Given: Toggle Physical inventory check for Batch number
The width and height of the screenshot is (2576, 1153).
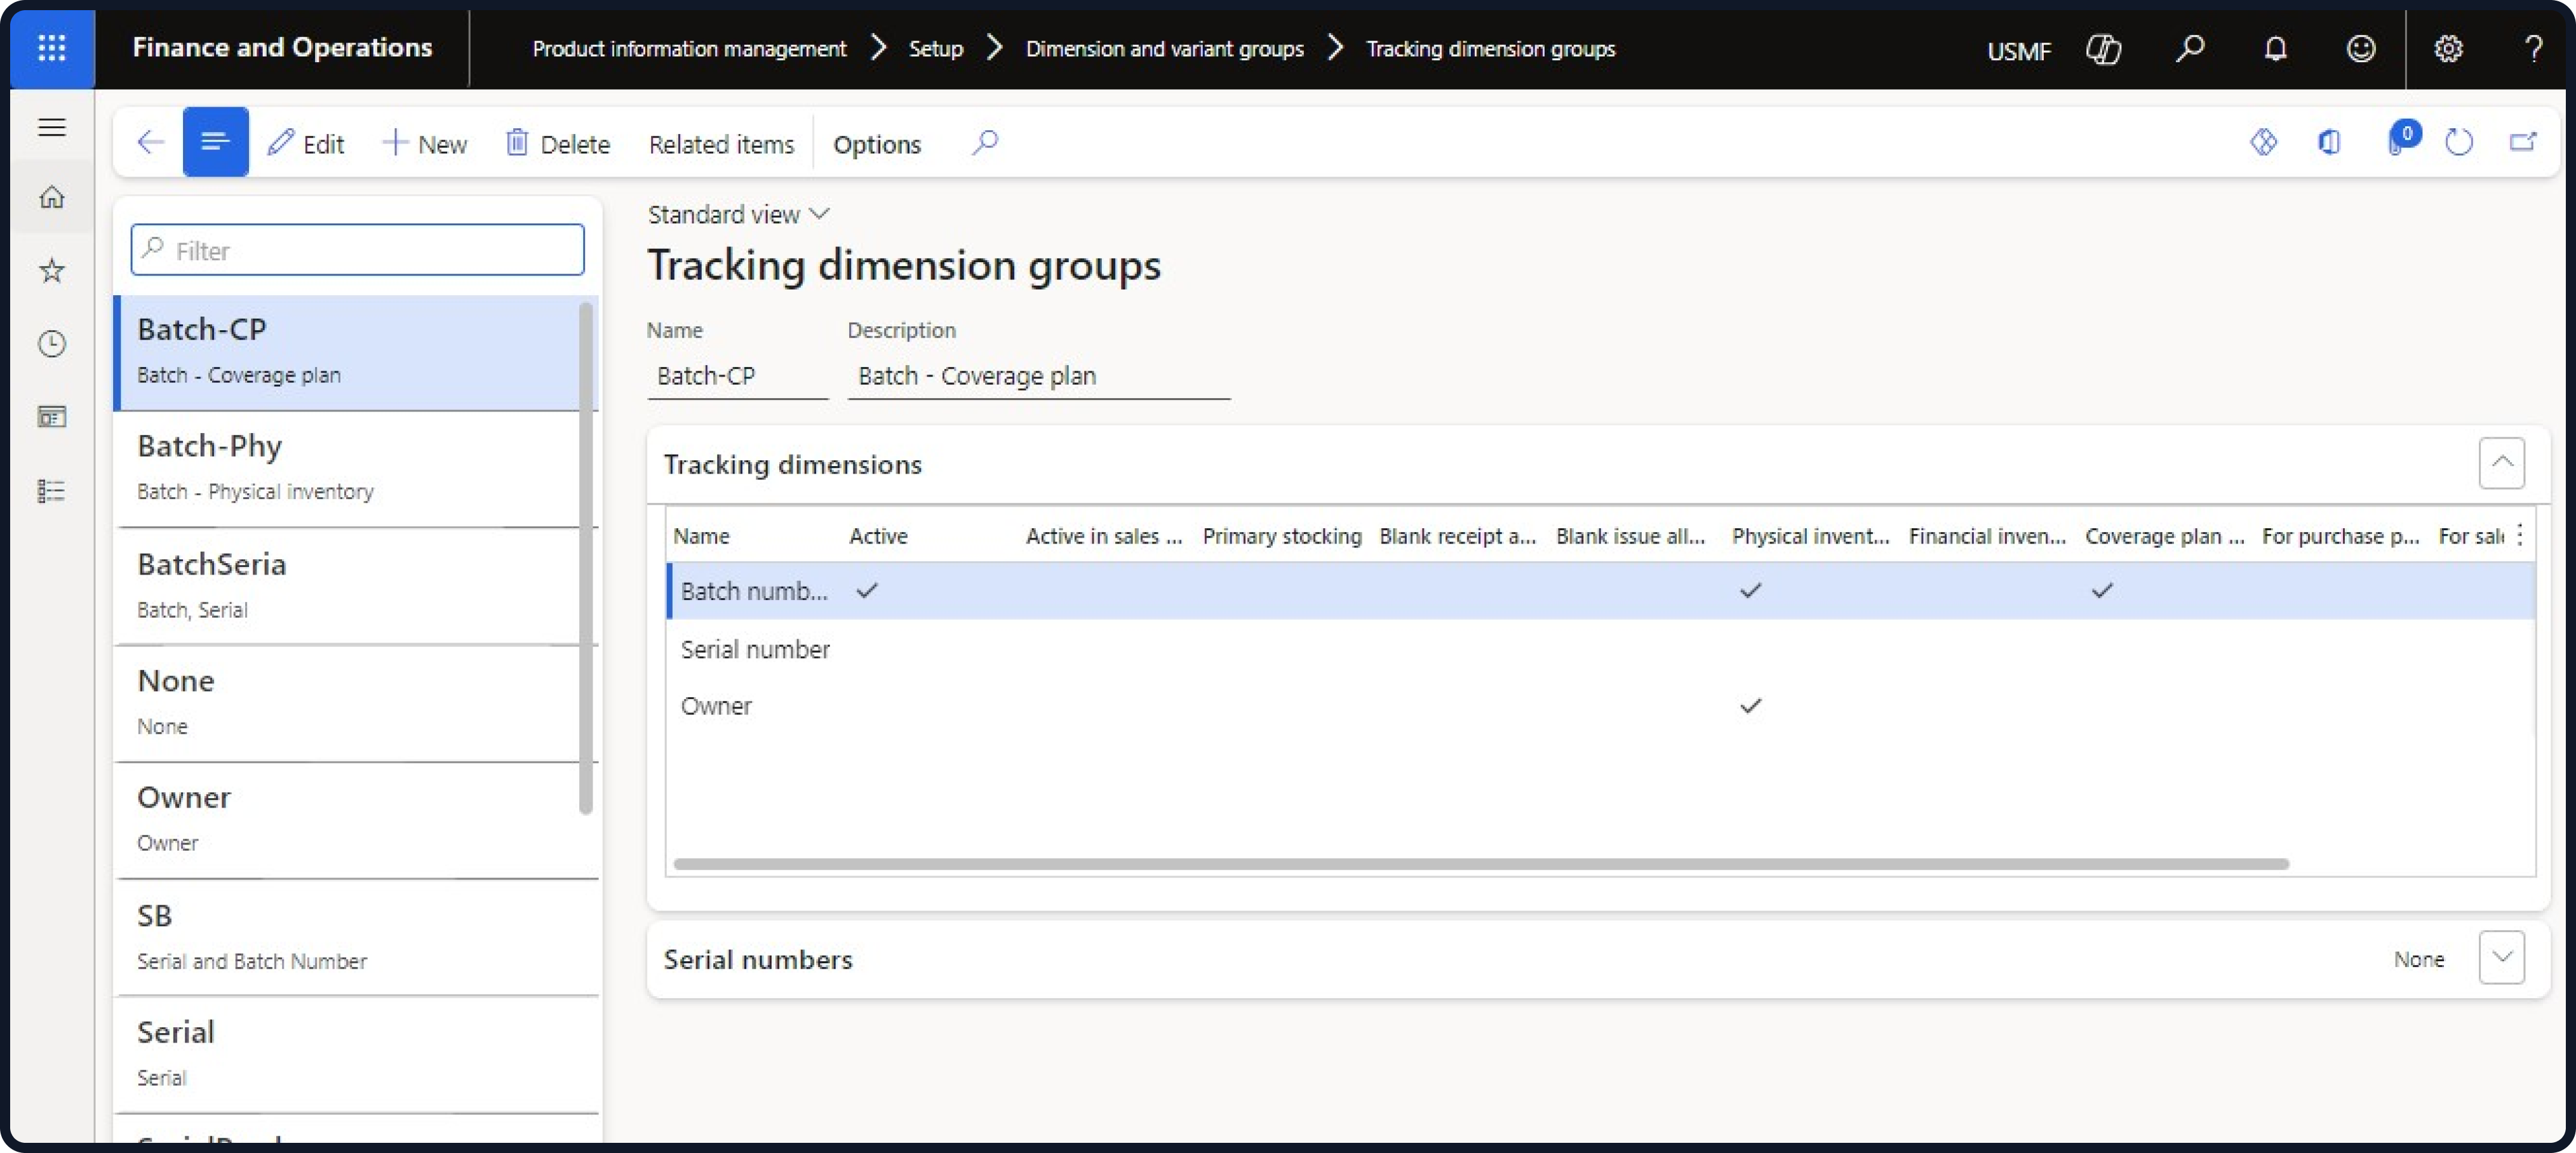Looking at the screenshot, I should click(x=1750, y=590).
